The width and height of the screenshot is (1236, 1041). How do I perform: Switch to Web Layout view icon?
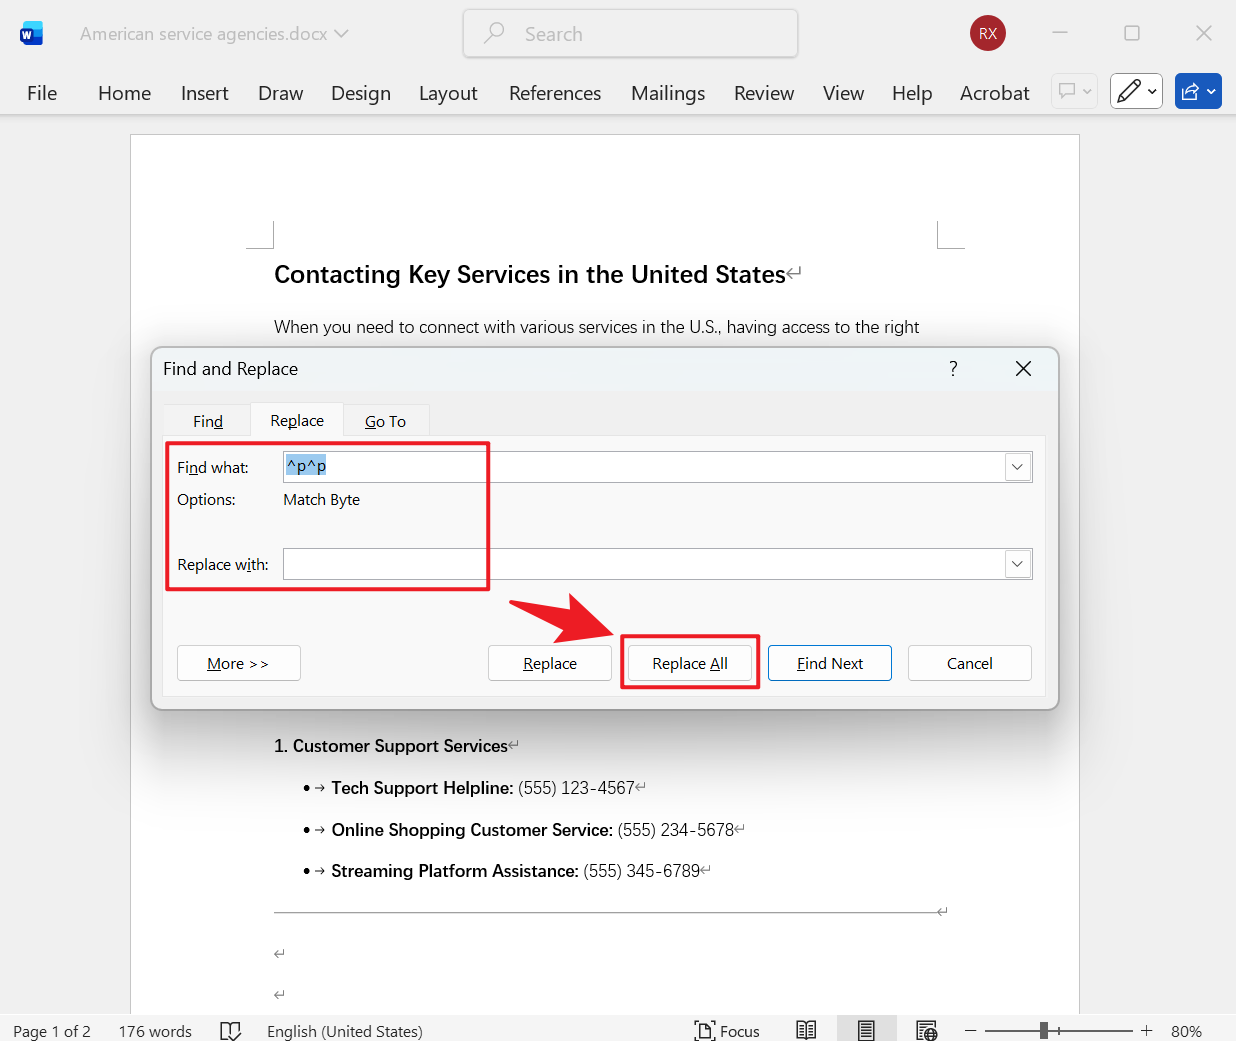(x=926, y=1030)
